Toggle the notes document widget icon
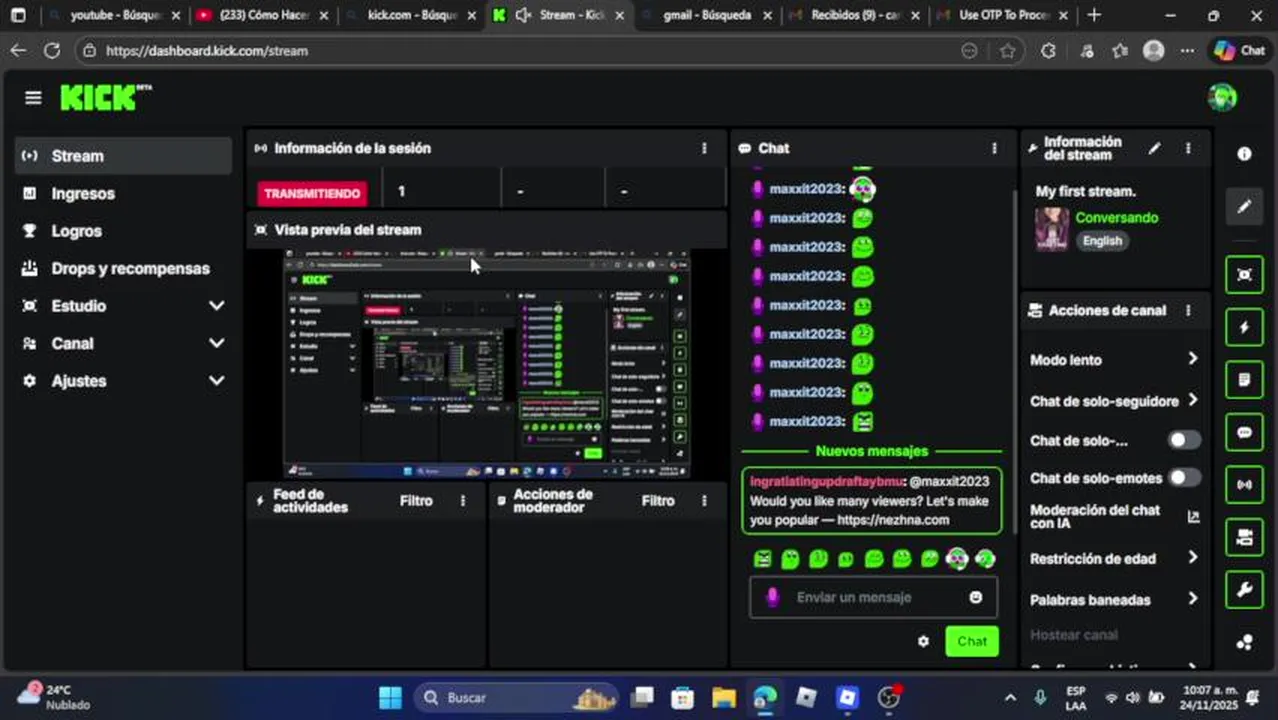 click(1244, 380)
